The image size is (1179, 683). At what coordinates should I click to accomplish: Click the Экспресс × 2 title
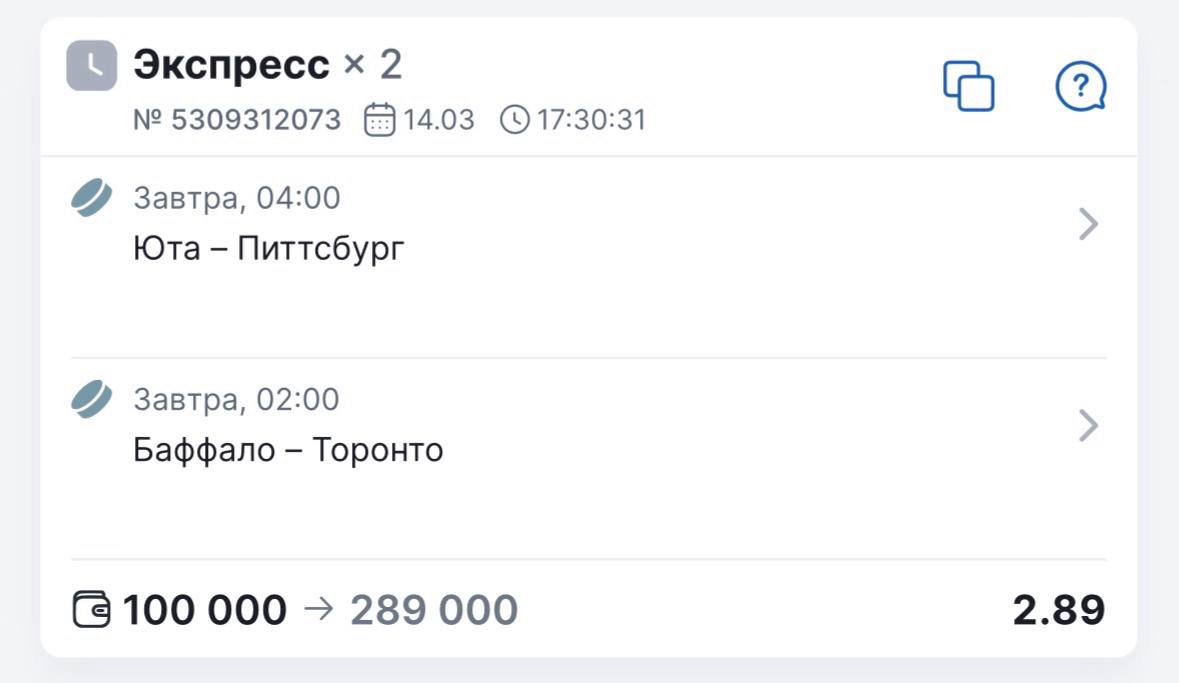point(267,66)
